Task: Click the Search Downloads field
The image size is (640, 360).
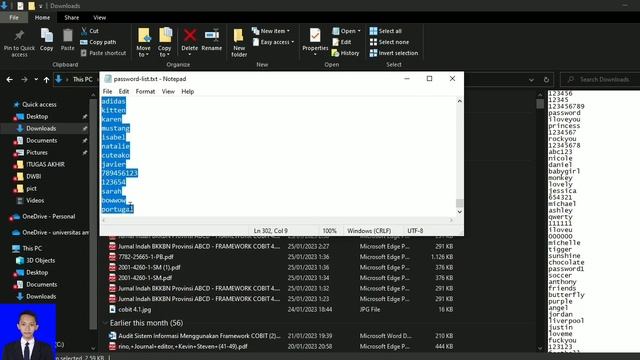Action: [x=600, y=80]
